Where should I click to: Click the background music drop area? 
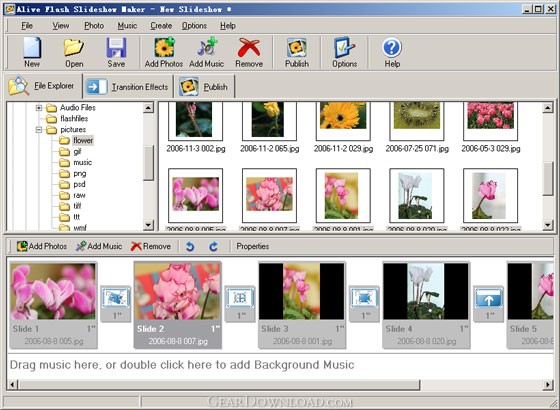(280, 365)
